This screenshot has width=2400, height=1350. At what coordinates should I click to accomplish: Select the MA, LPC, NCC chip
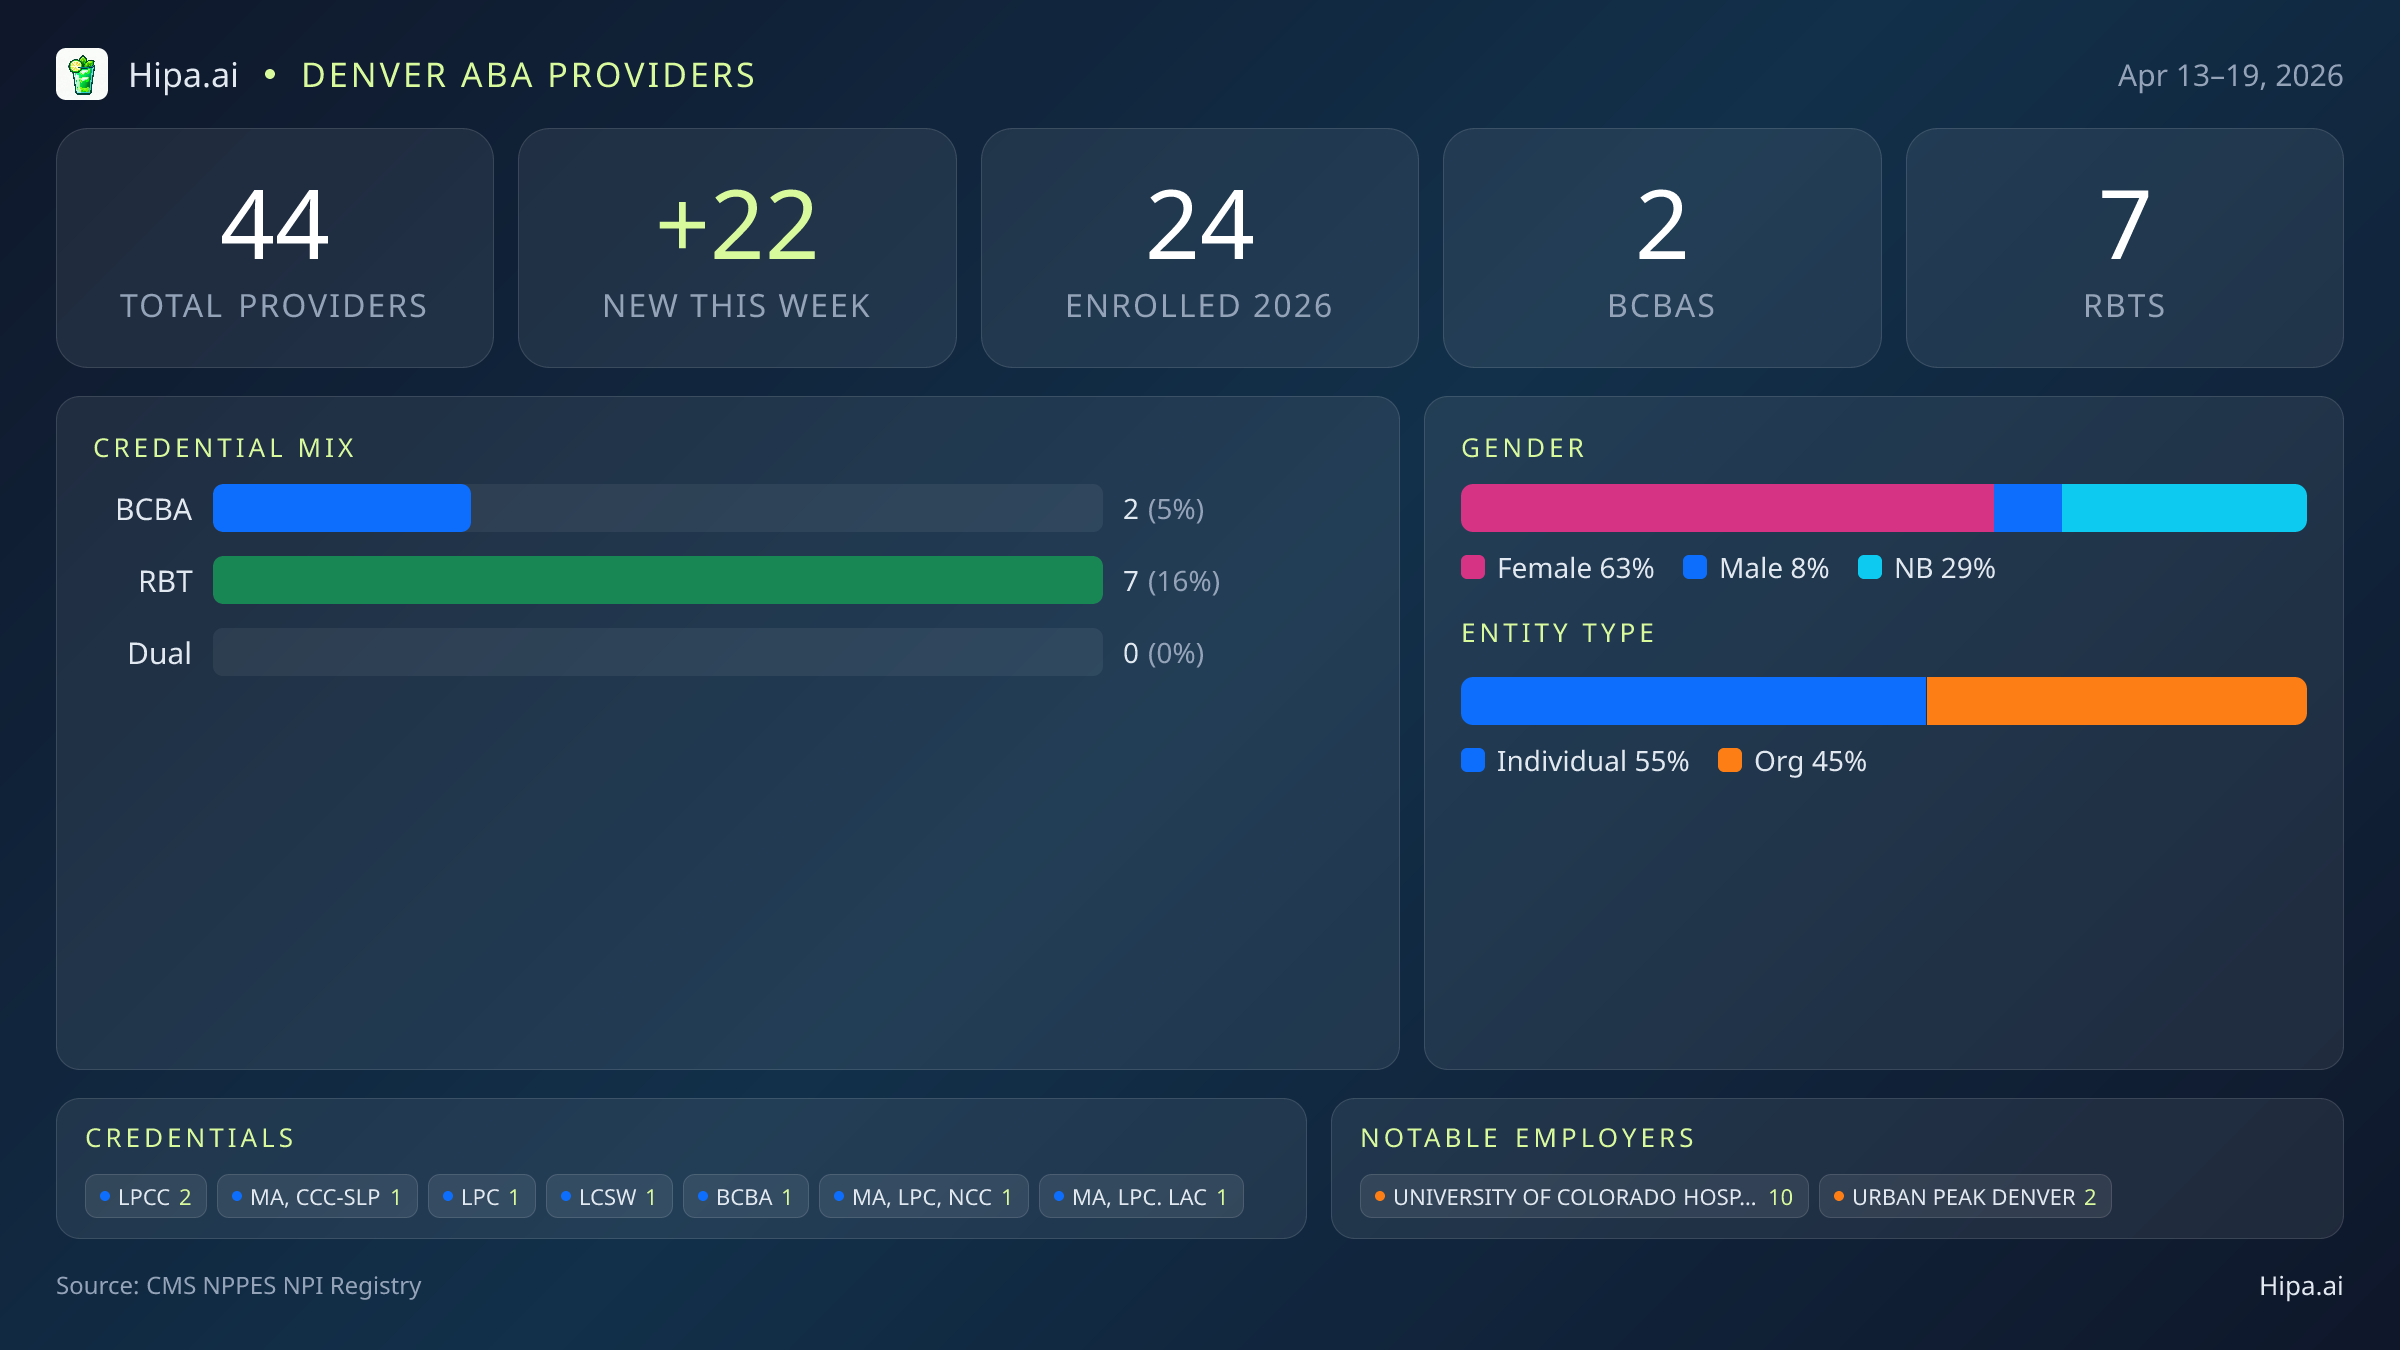923,1197
